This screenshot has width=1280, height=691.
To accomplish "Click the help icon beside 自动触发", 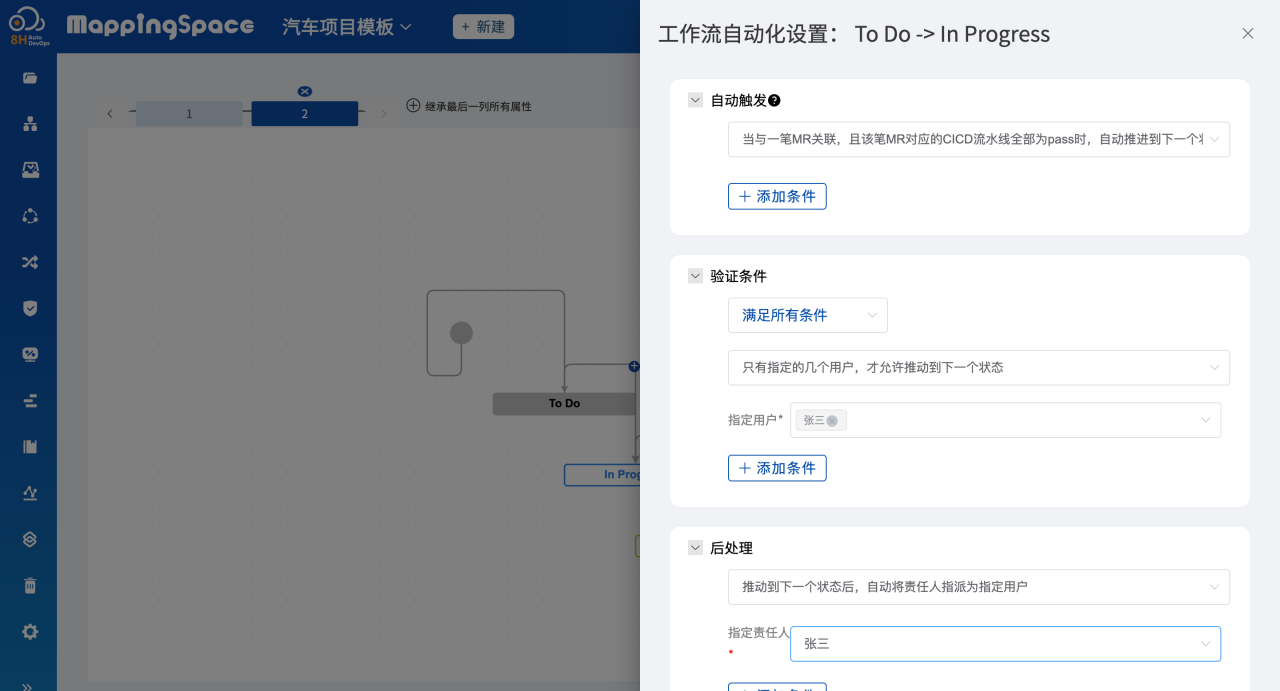I will coord(774,100).
